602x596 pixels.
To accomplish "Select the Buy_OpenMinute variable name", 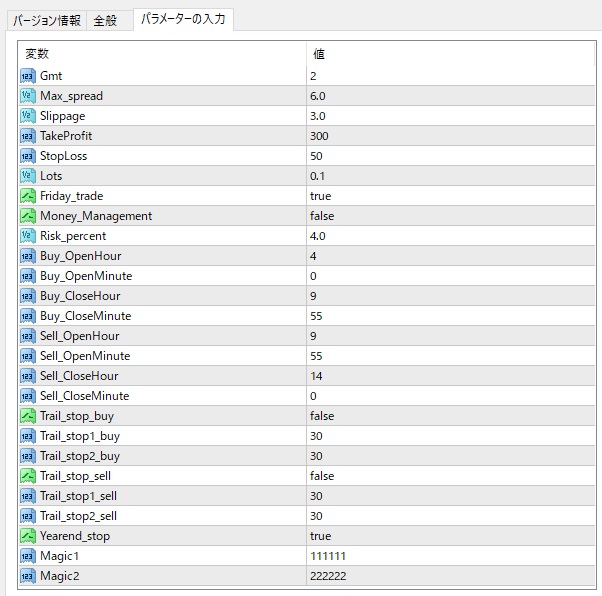I will (86, 276).
